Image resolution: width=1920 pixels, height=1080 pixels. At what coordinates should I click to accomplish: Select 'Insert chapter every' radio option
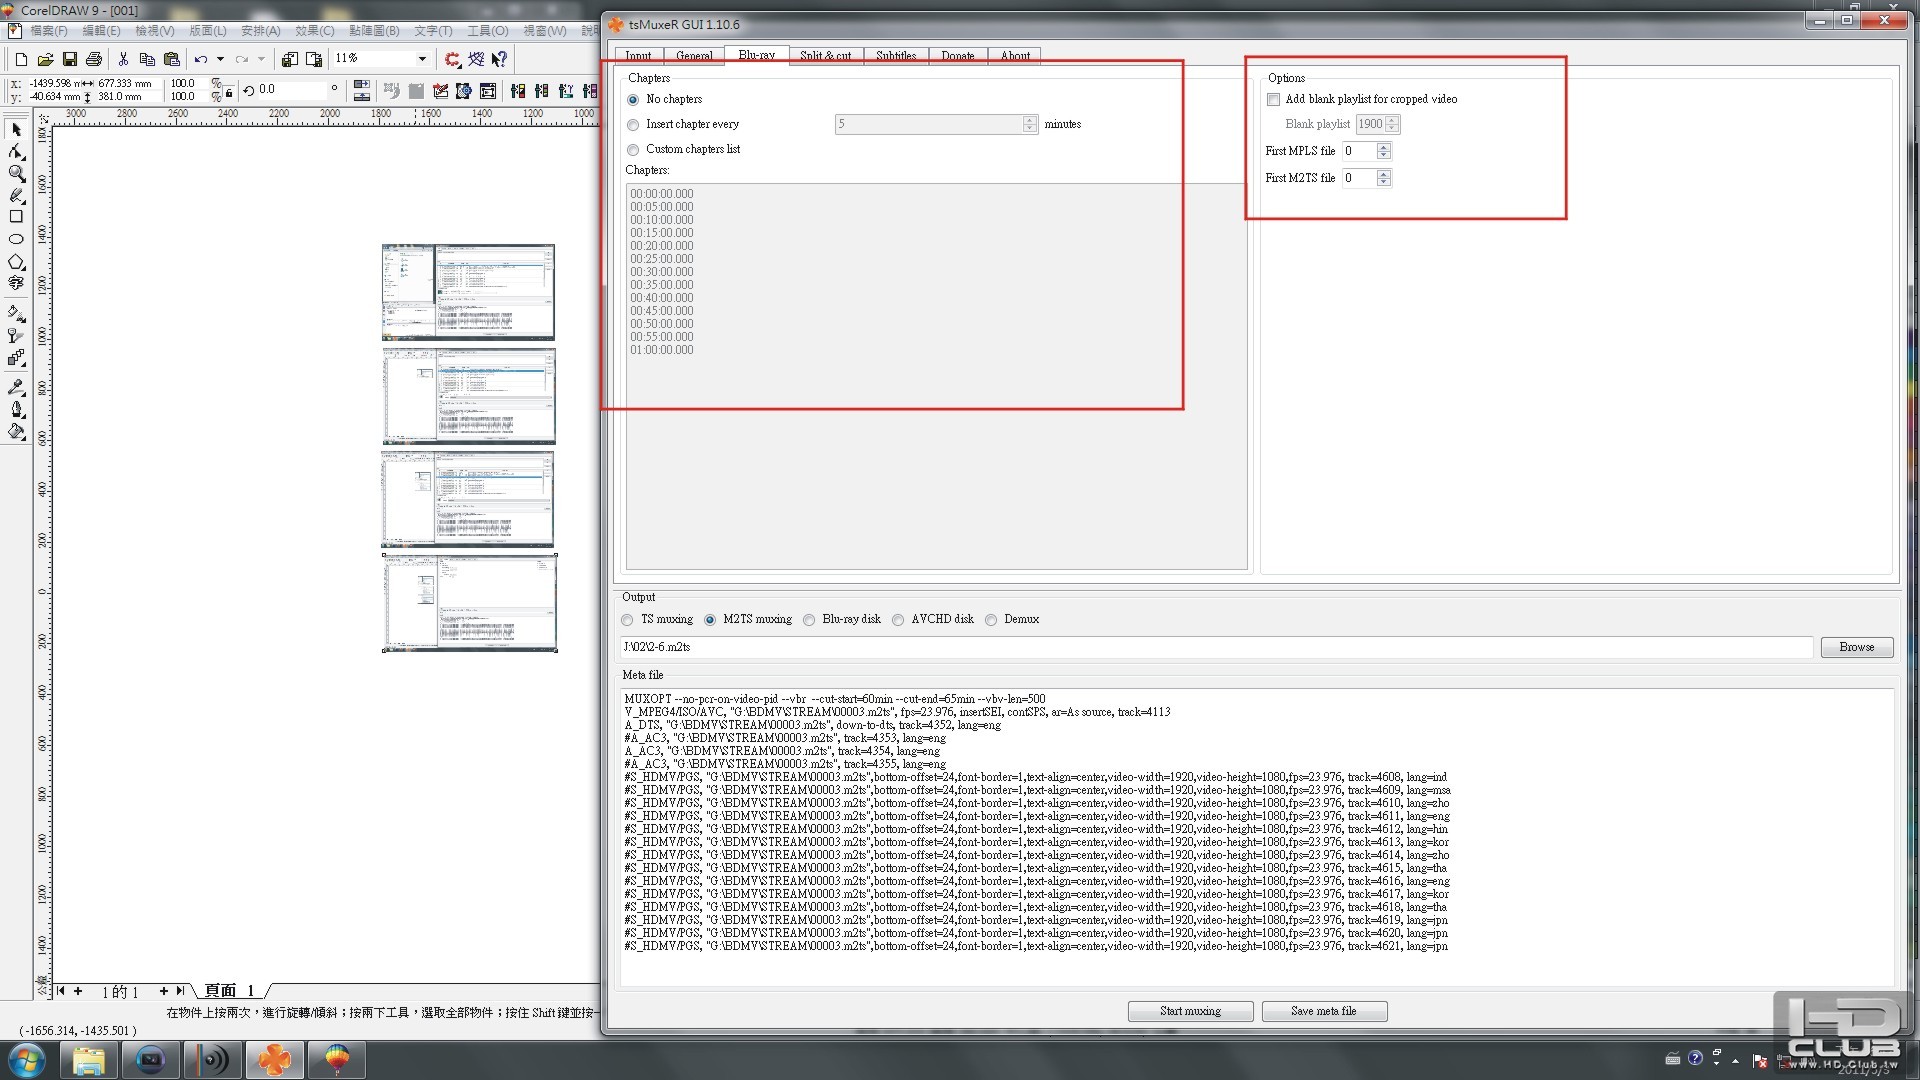click(633, 125)
